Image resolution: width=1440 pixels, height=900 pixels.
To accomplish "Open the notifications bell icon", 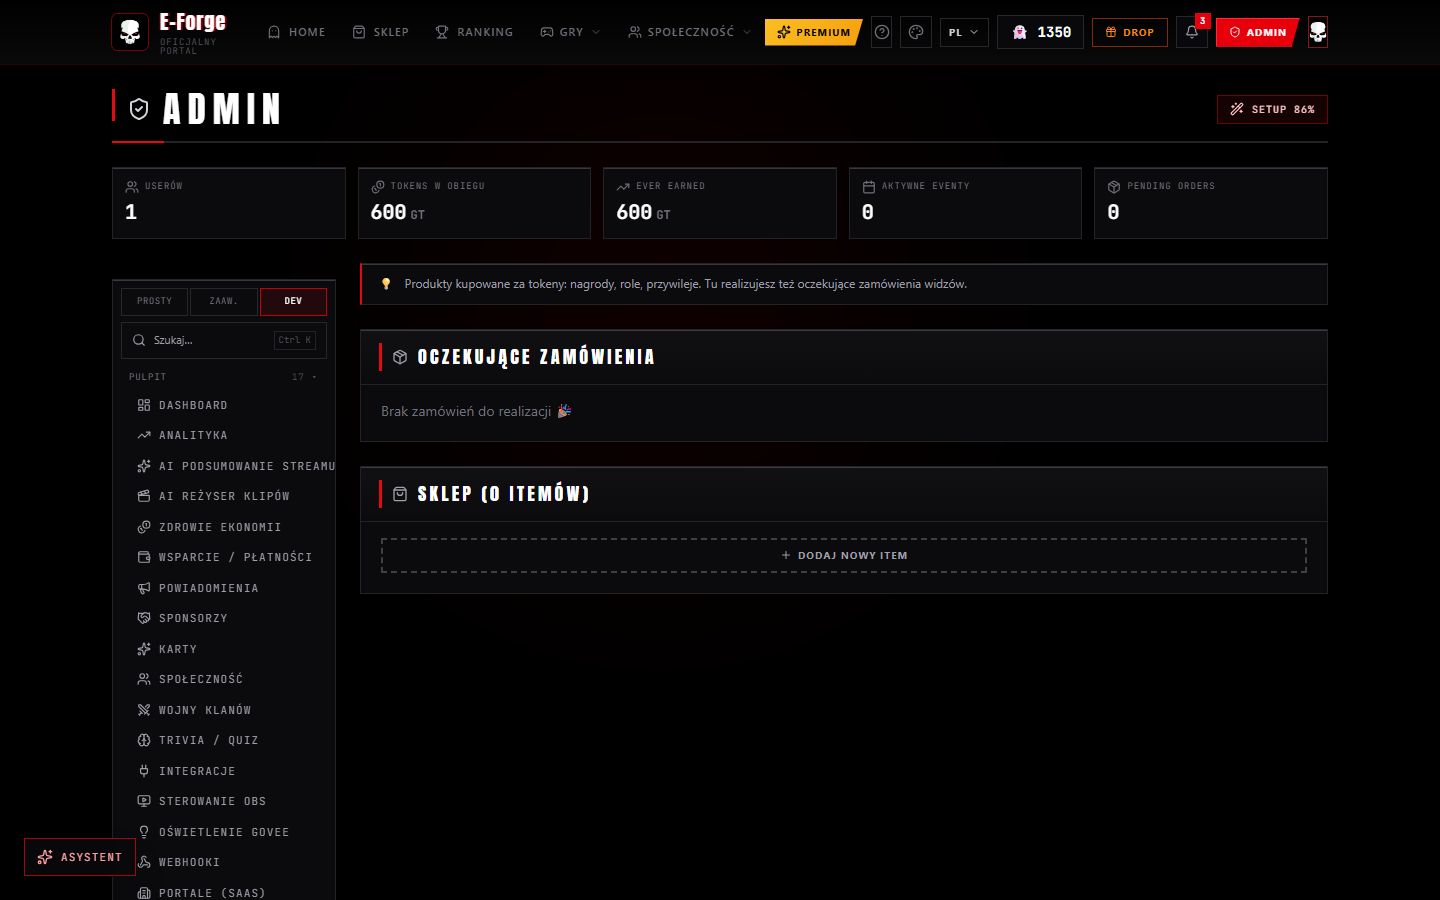I will tap(1192, 32).
